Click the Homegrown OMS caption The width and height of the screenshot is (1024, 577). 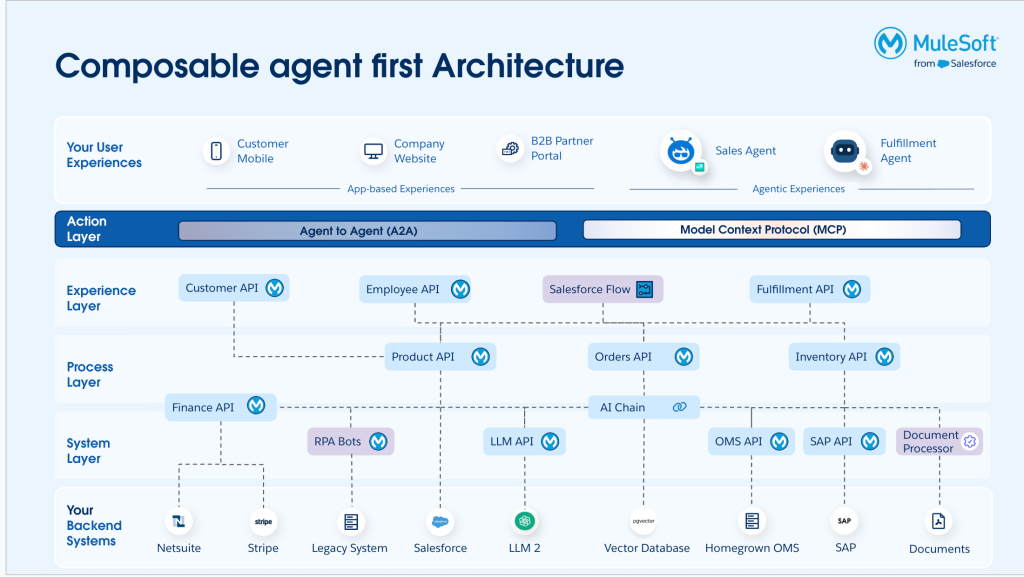[x=752, y=548]
